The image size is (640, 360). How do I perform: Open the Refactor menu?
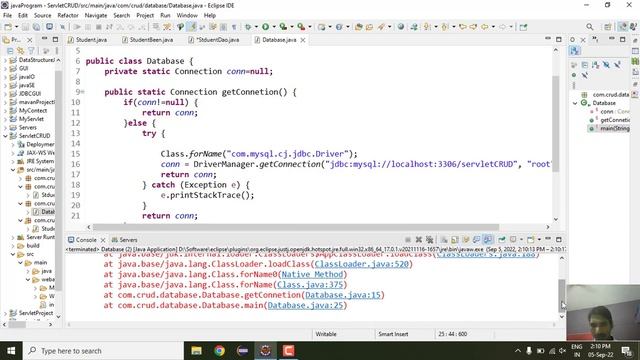68,16
